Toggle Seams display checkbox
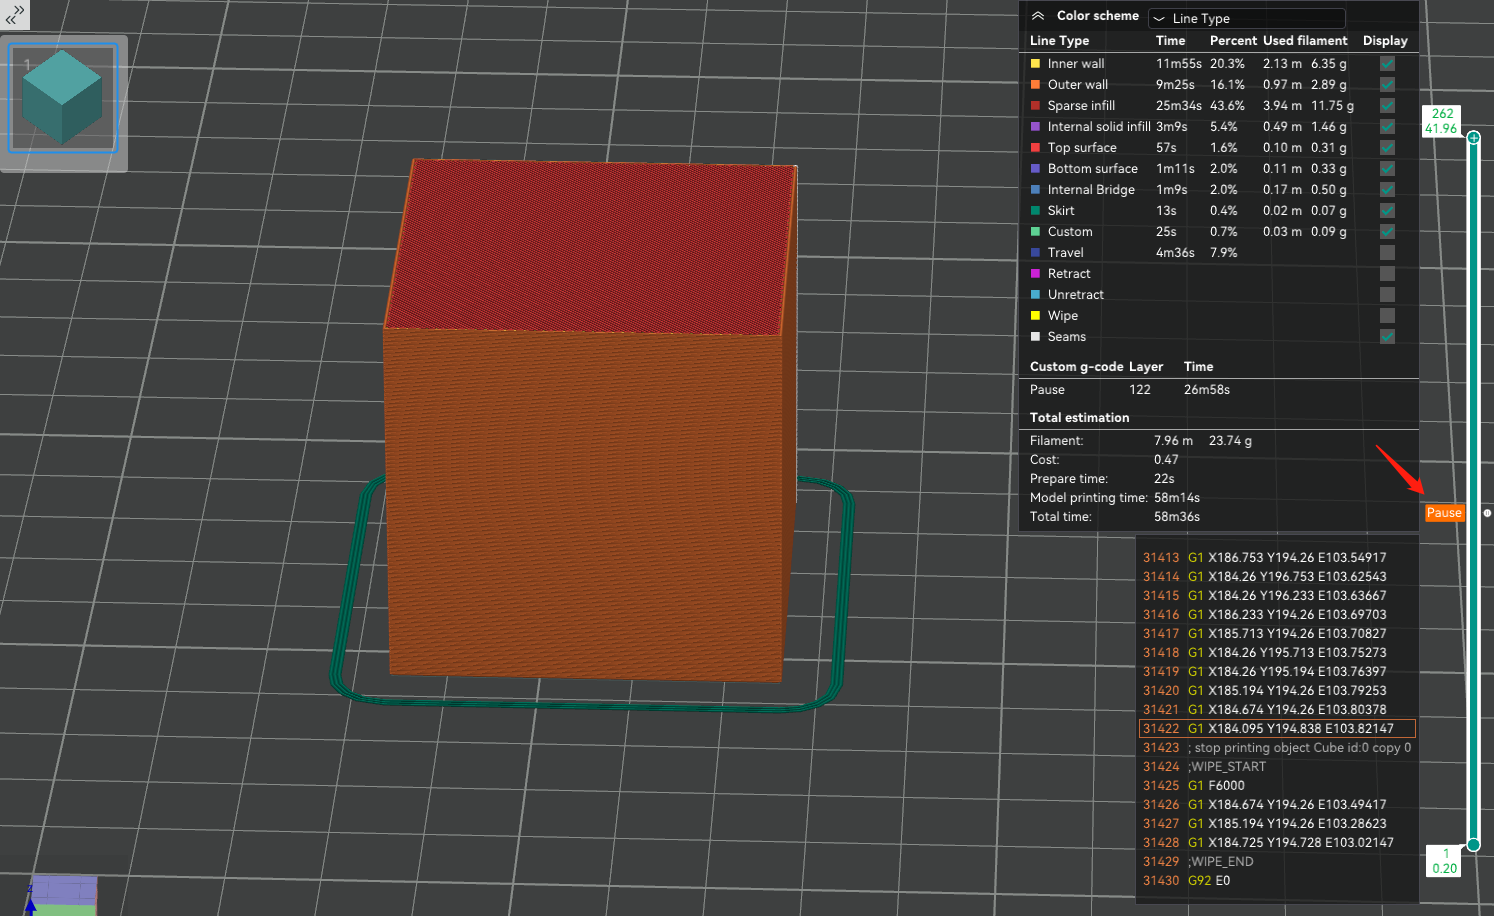This screenshot has width=1494, height=916. point(1387,337)
